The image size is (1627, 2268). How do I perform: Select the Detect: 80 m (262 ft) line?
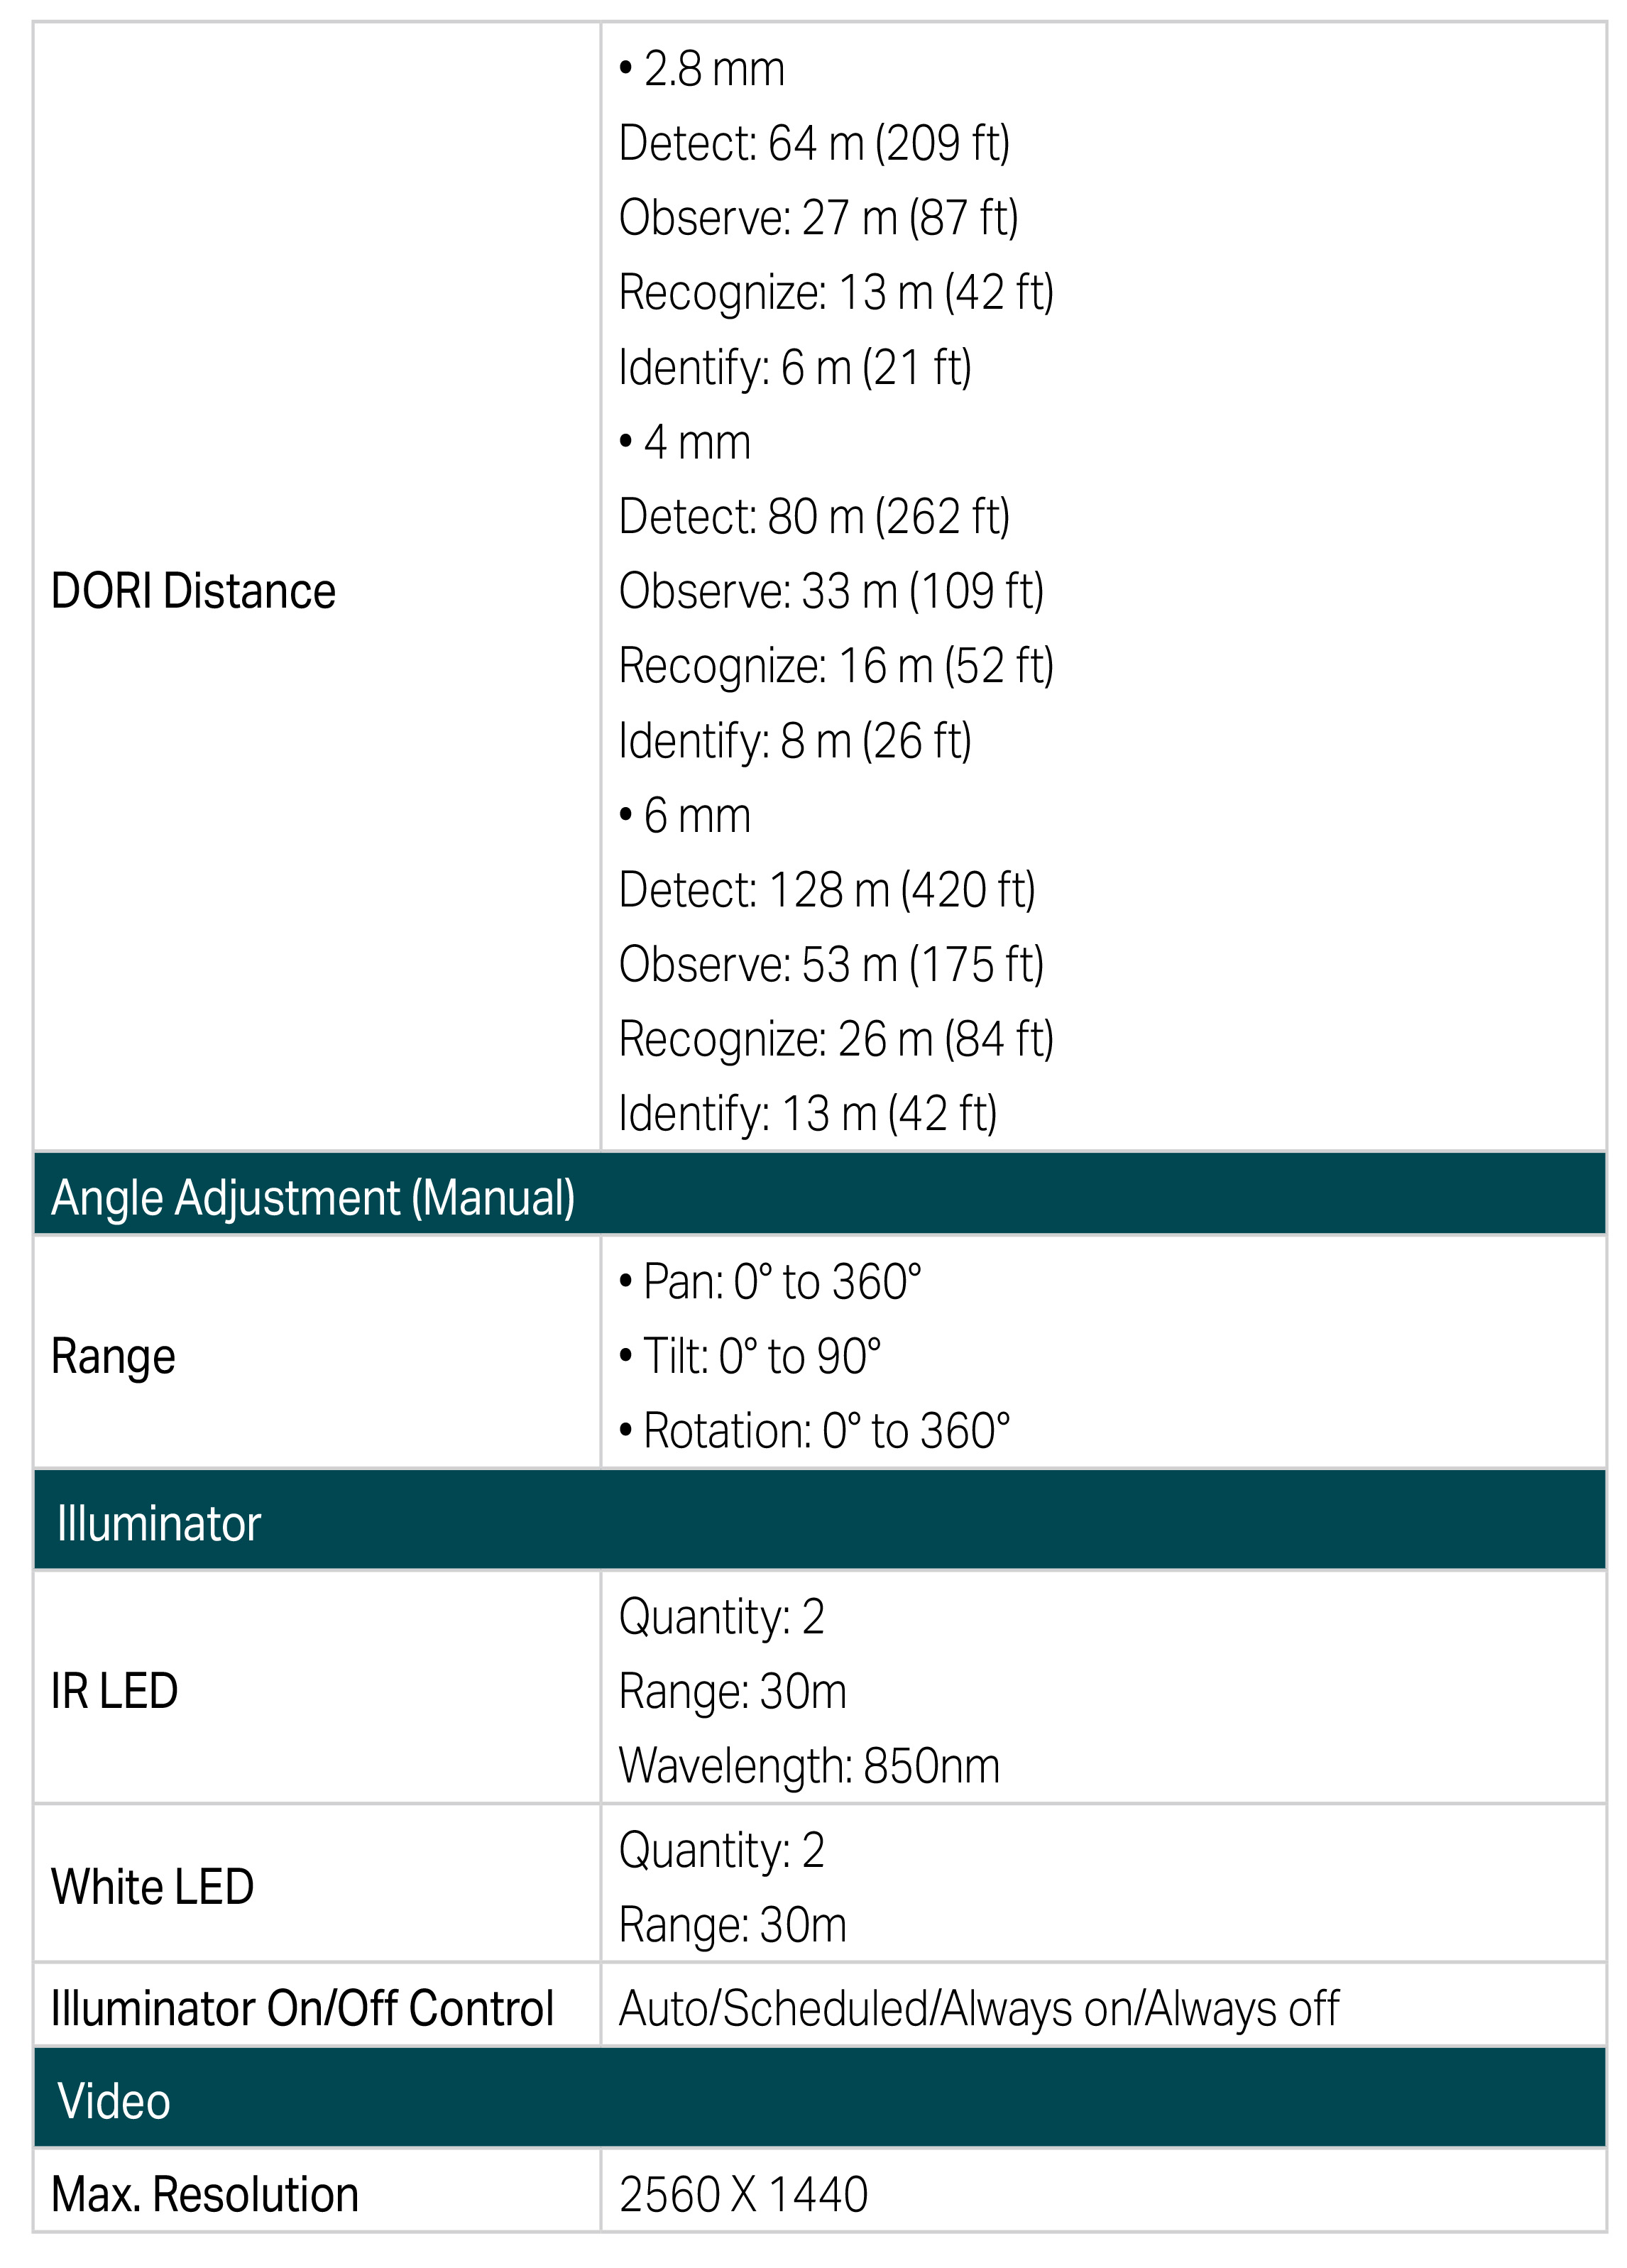click(x=814, y=517)
